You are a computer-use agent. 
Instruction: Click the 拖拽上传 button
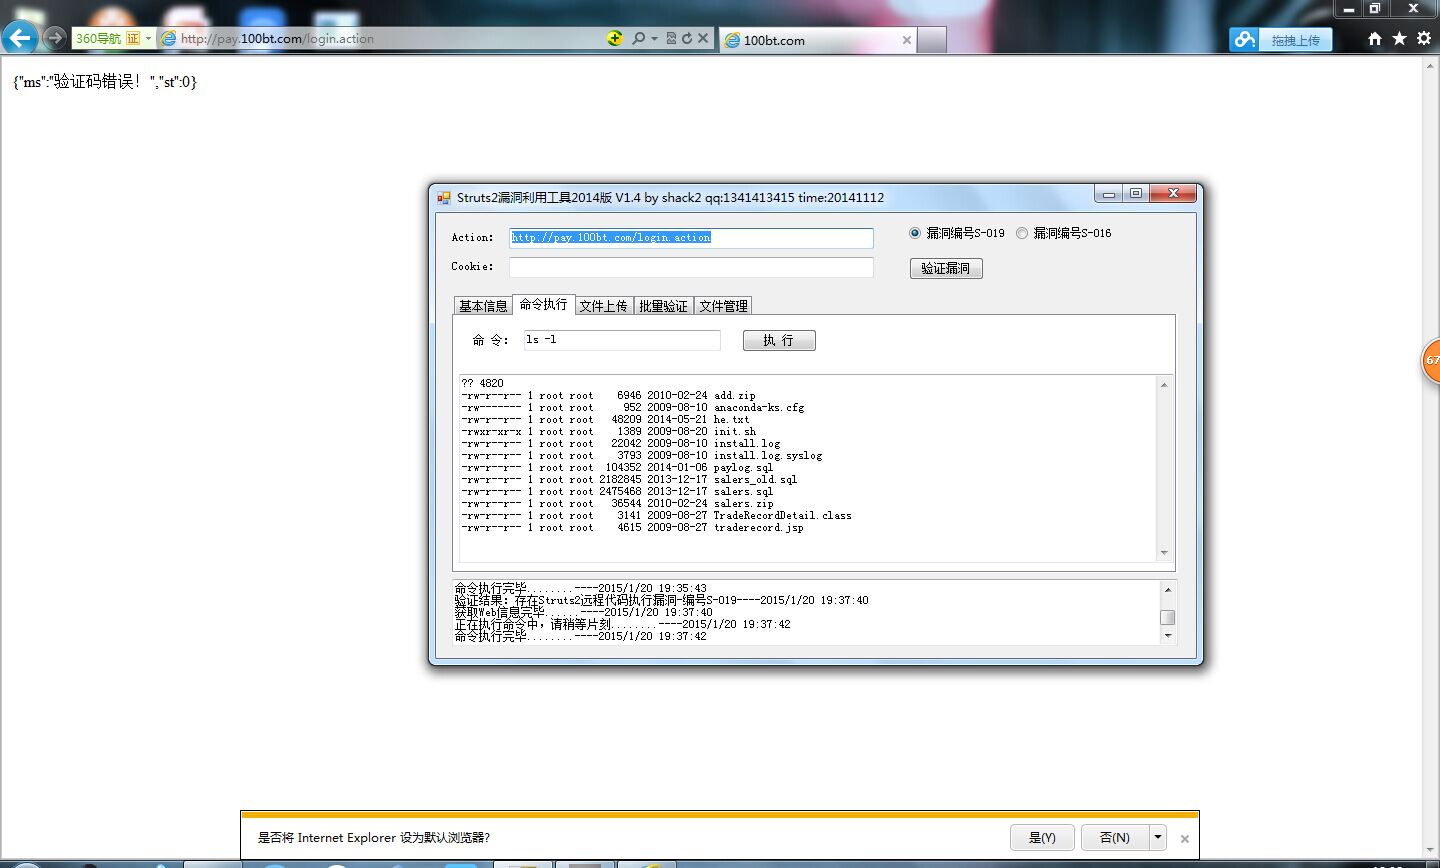point(1295,40)
